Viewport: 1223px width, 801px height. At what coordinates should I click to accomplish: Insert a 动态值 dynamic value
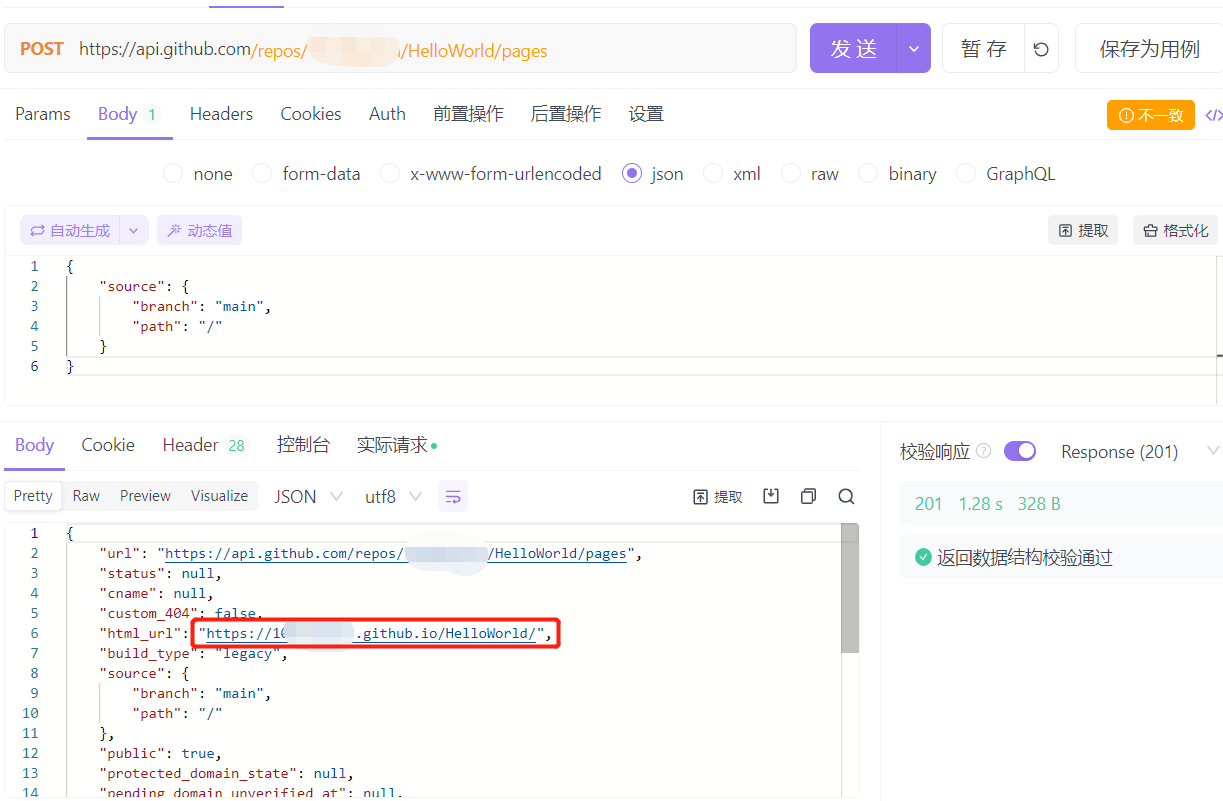(x=199, y=229)
